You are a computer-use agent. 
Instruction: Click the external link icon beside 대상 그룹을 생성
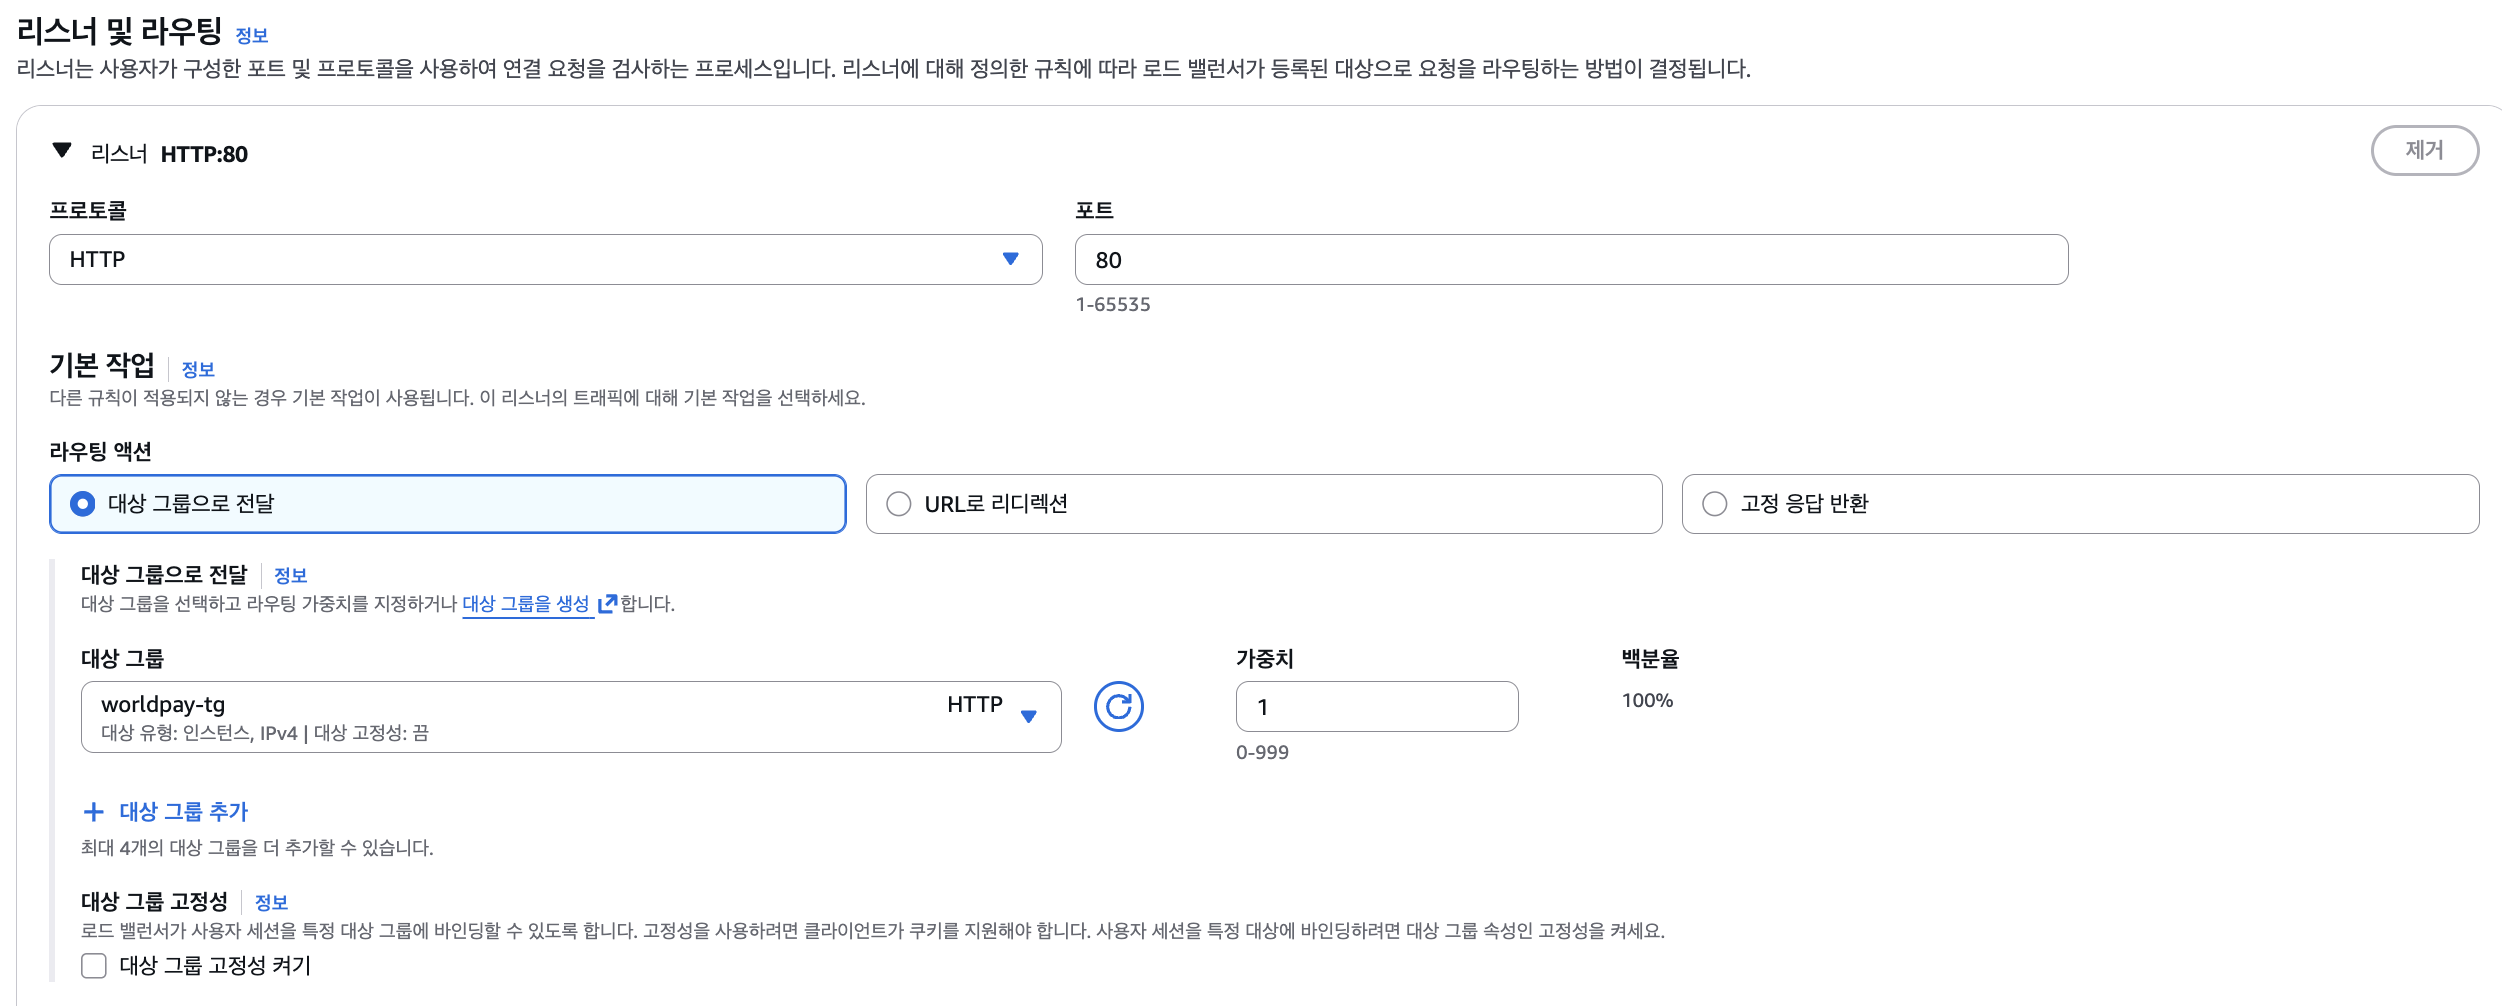[607, 604]
